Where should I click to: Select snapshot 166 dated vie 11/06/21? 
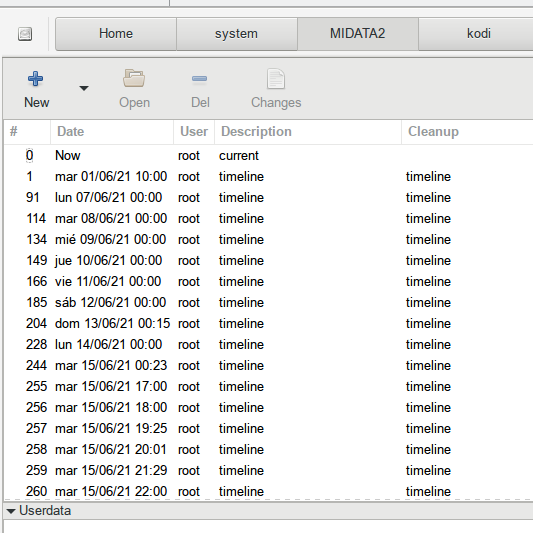tap(269, 281)
